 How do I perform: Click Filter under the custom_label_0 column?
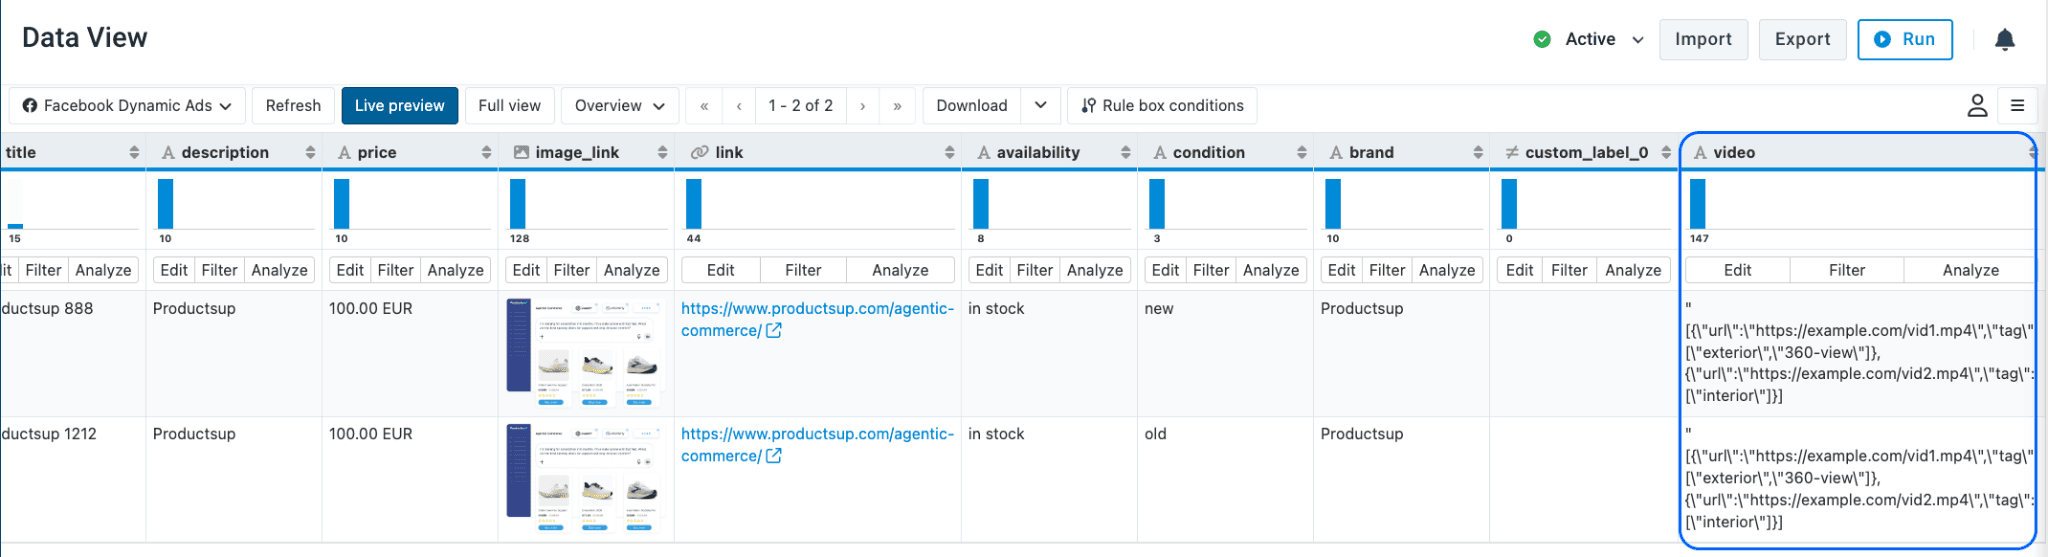[x=1569, y=270]
